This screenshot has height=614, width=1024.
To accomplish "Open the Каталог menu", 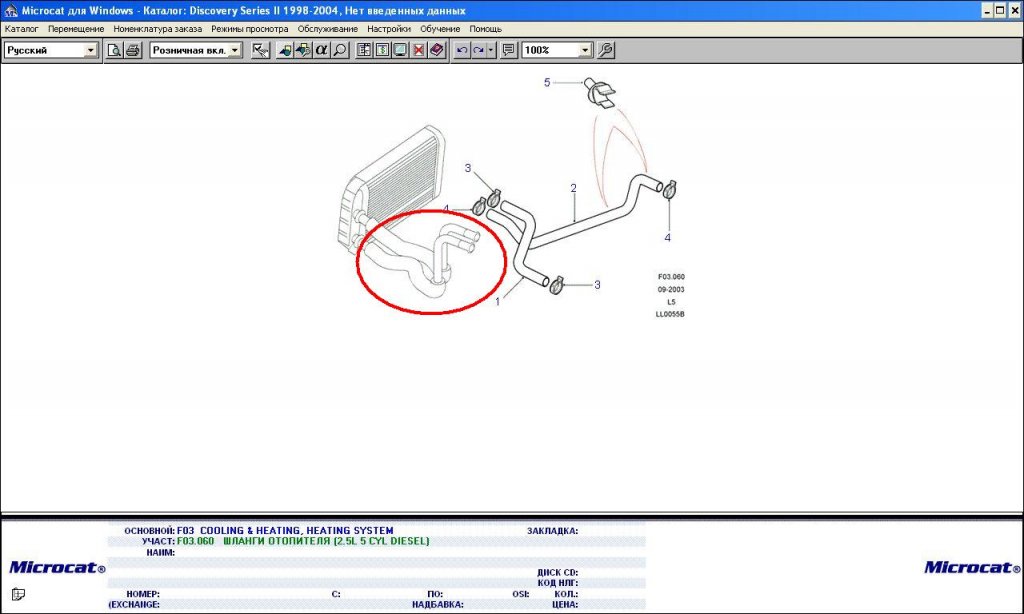I will point(22,29).
